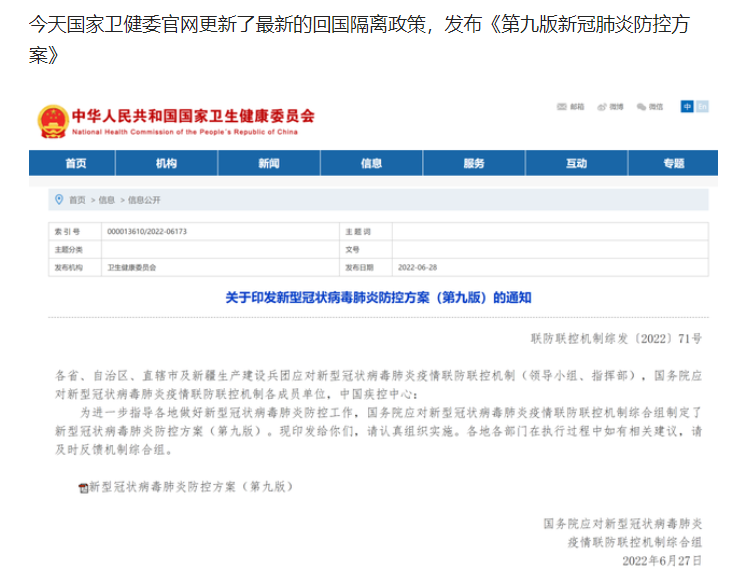This screenshot has height=588, width=751.
Task: Click the PDF attachment icon
Action: coord(83,487)
